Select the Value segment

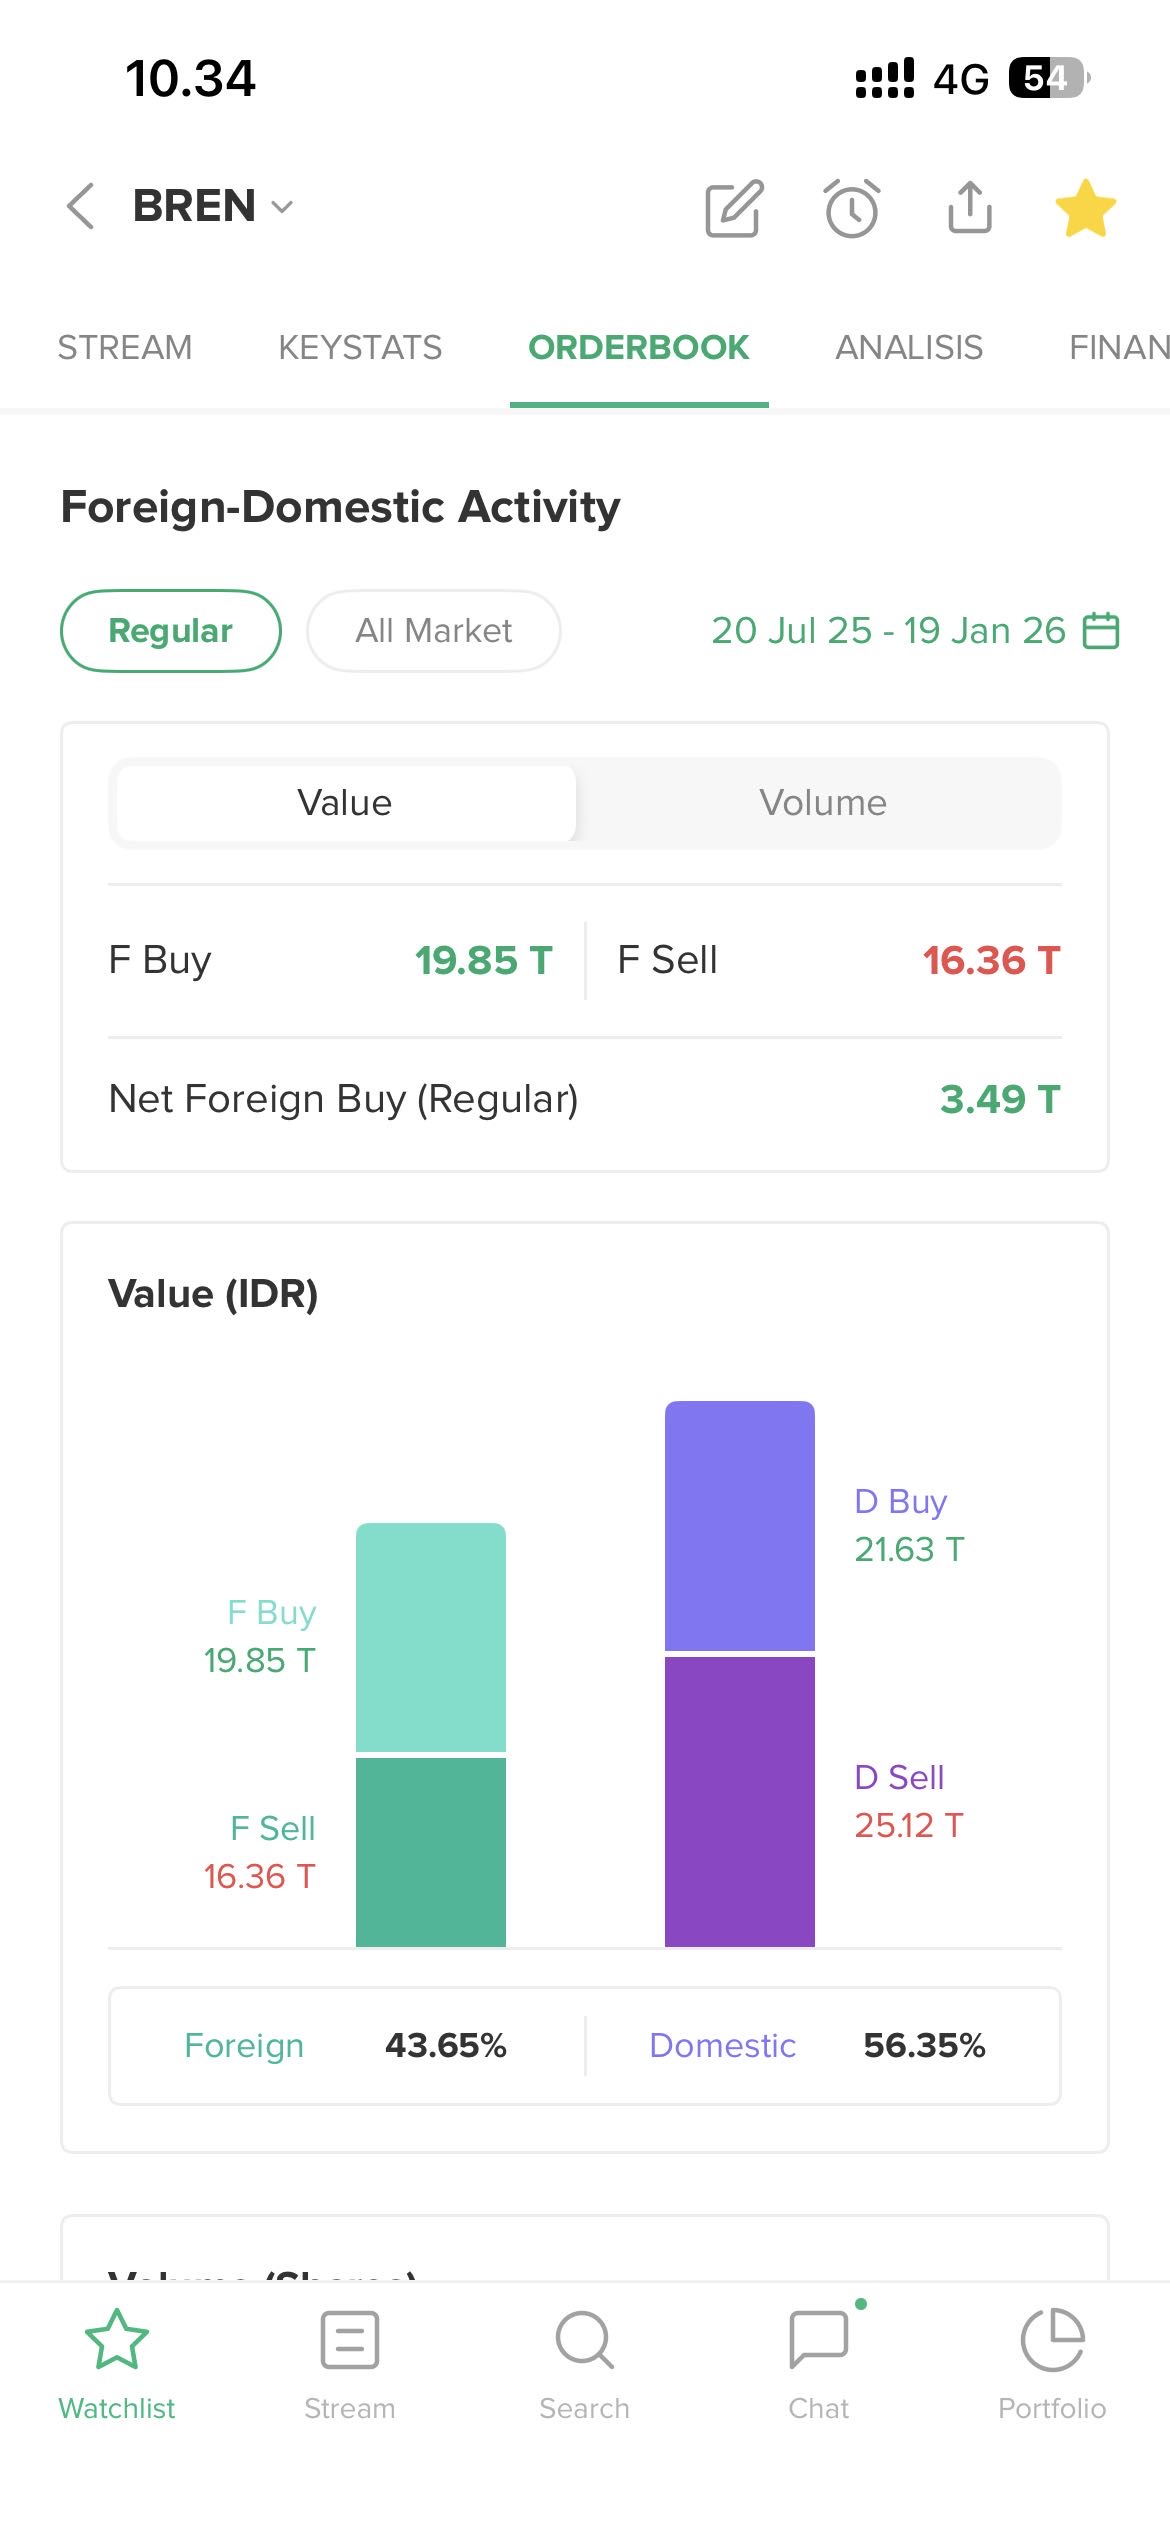[345, 803]
